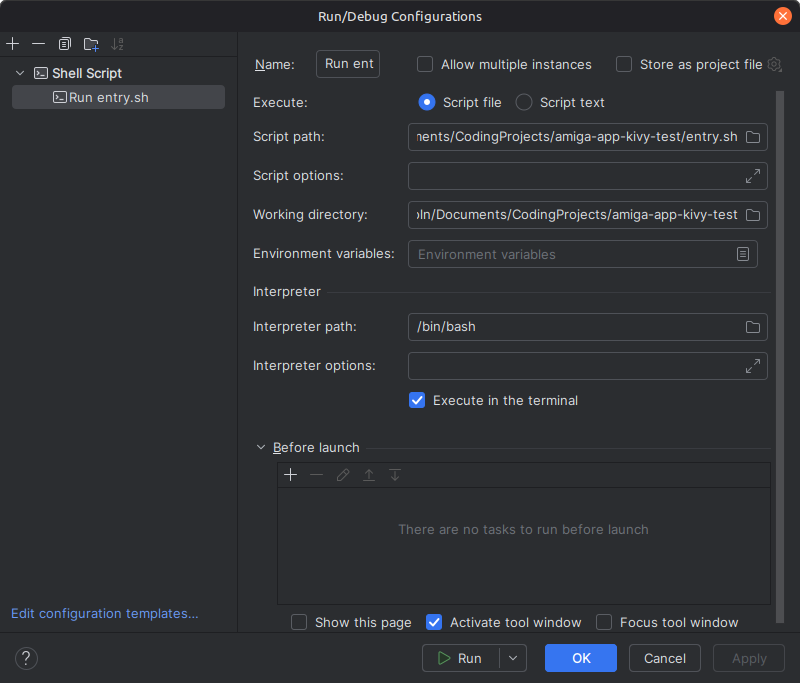Click the Sort configurations alphabetically icon
This screenshot has height=683, width=800.
pyautogui.click(x=118, y=44)
